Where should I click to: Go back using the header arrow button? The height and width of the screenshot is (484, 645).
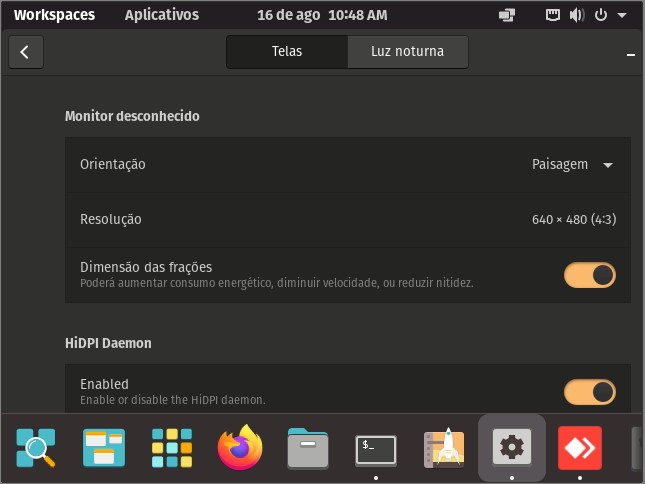click(x=26, y=52)
